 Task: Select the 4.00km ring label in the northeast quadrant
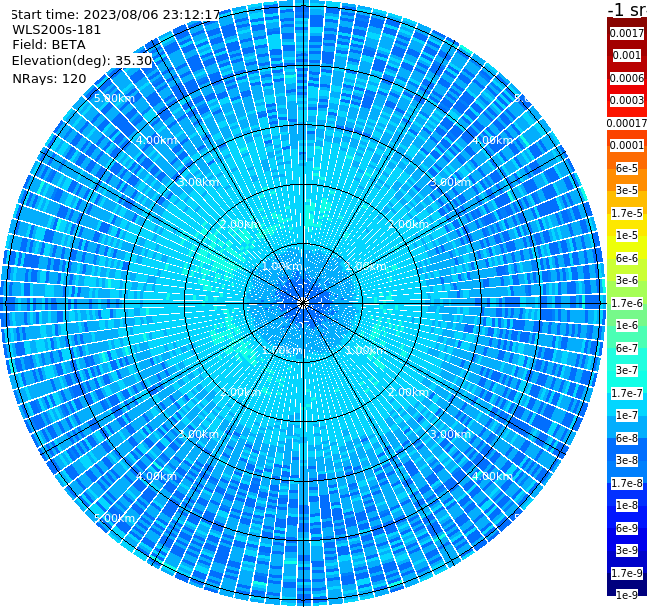click(x=492, y=140)
